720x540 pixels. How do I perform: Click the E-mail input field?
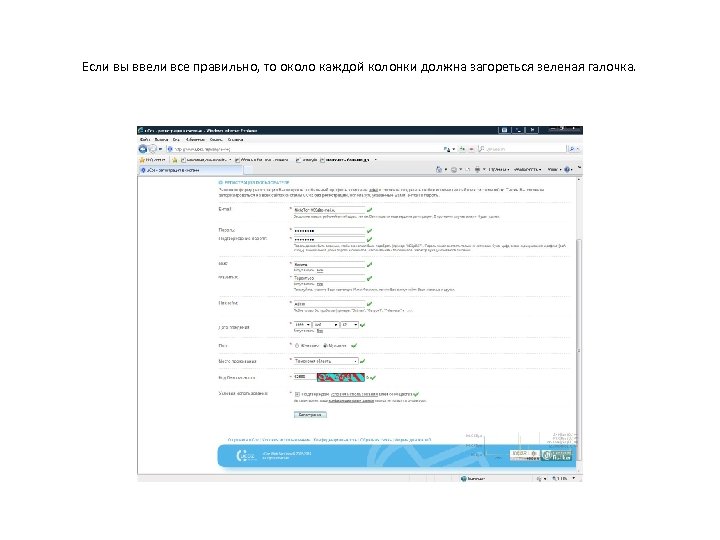tap(329, 210)
